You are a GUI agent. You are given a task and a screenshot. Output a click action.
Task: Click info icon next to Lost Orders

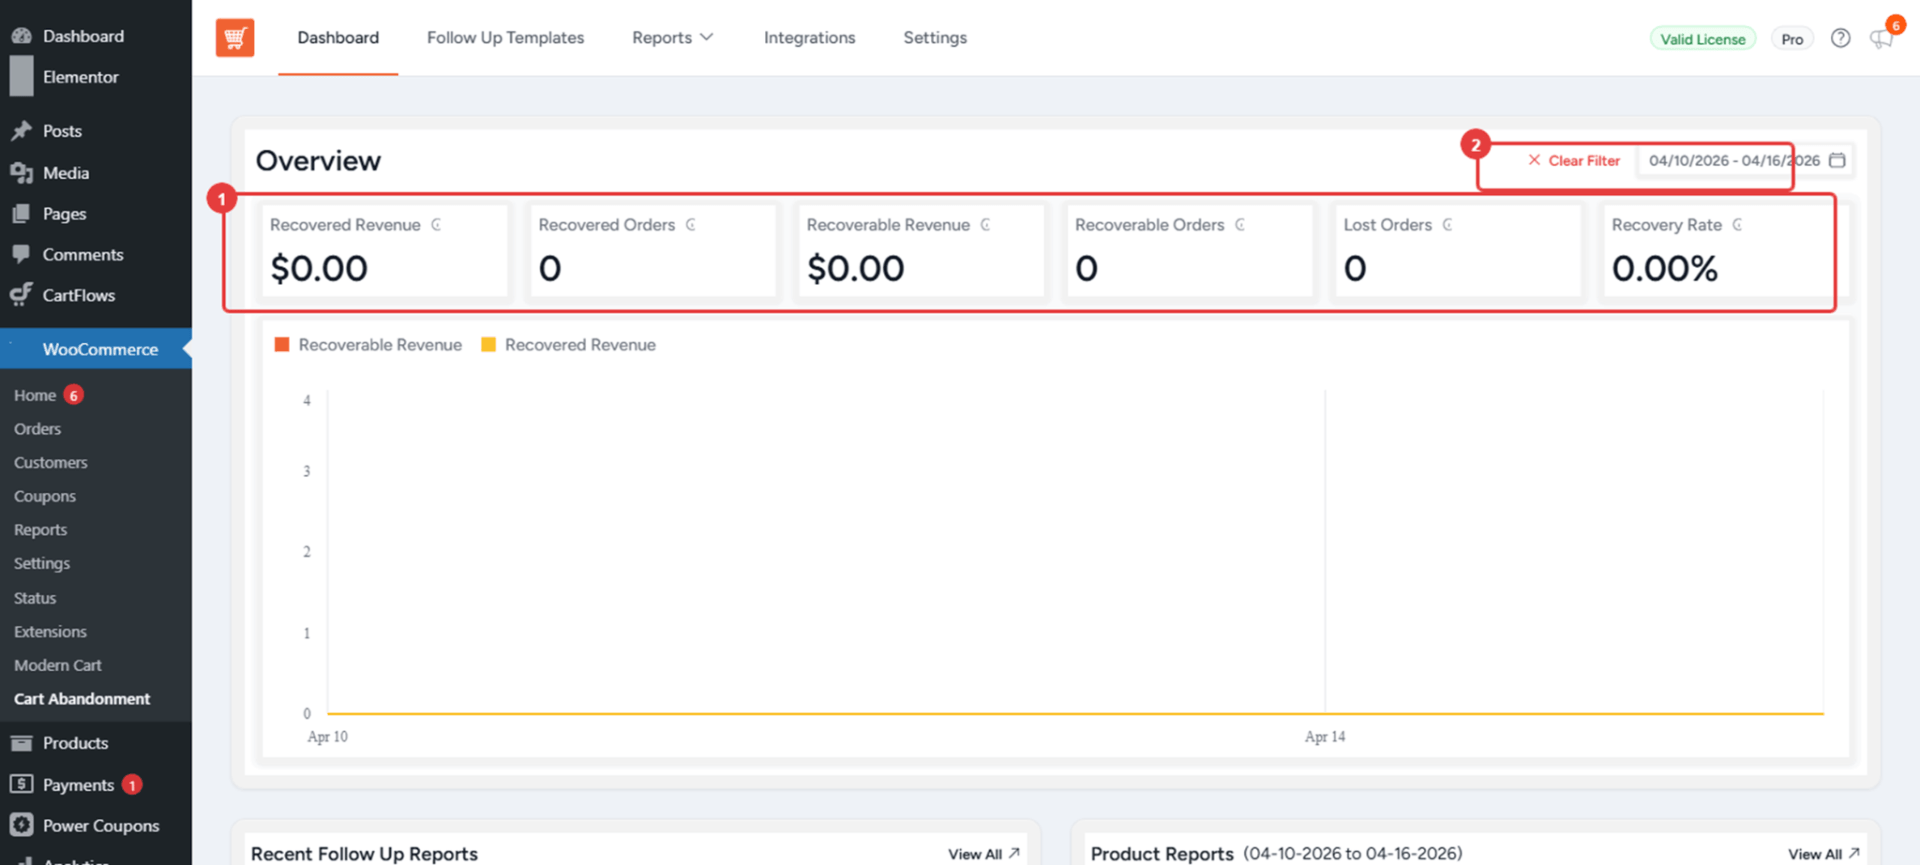click(1447, 225)
